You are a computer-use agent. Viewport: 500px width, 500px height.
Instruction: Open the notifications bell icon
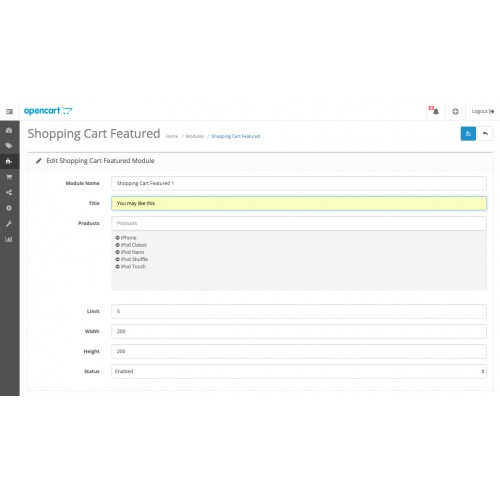(434, 111)
